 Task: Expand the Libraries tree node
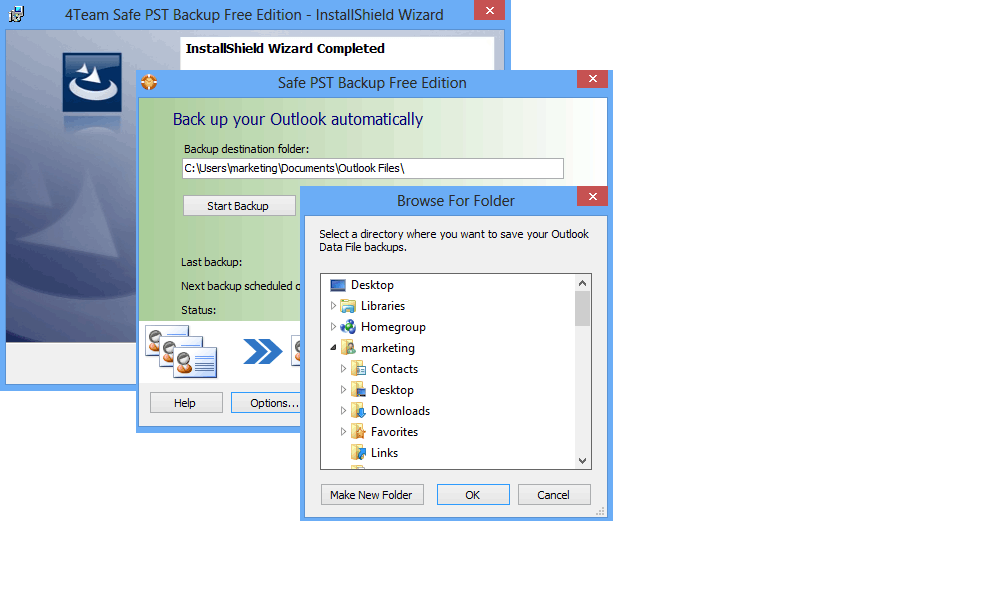pyautogui.click(x=333, y=306)
